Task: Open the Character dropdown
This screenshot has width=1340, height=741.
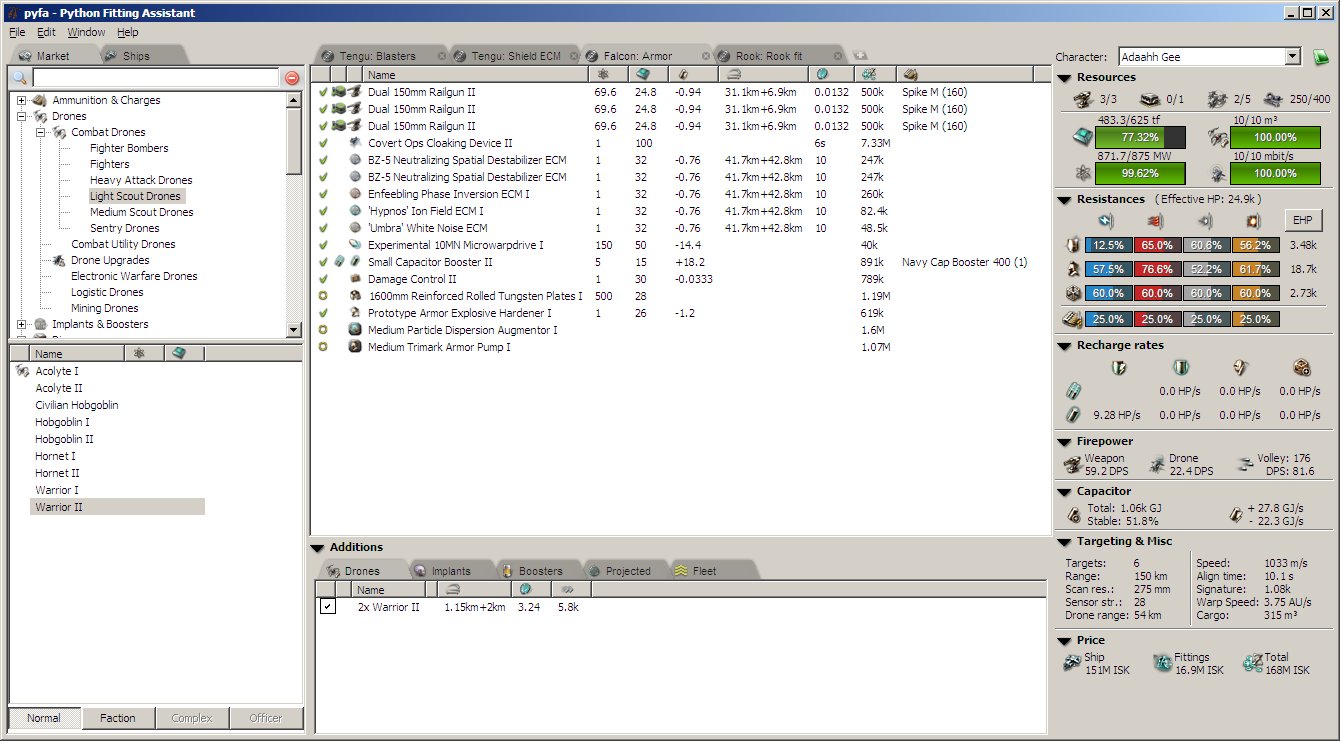Action: [1293, 57]
